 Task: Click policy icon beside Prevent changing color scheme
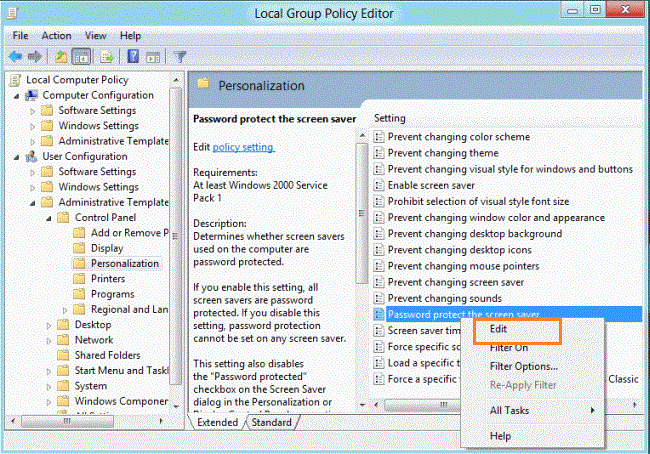[379, 136]
